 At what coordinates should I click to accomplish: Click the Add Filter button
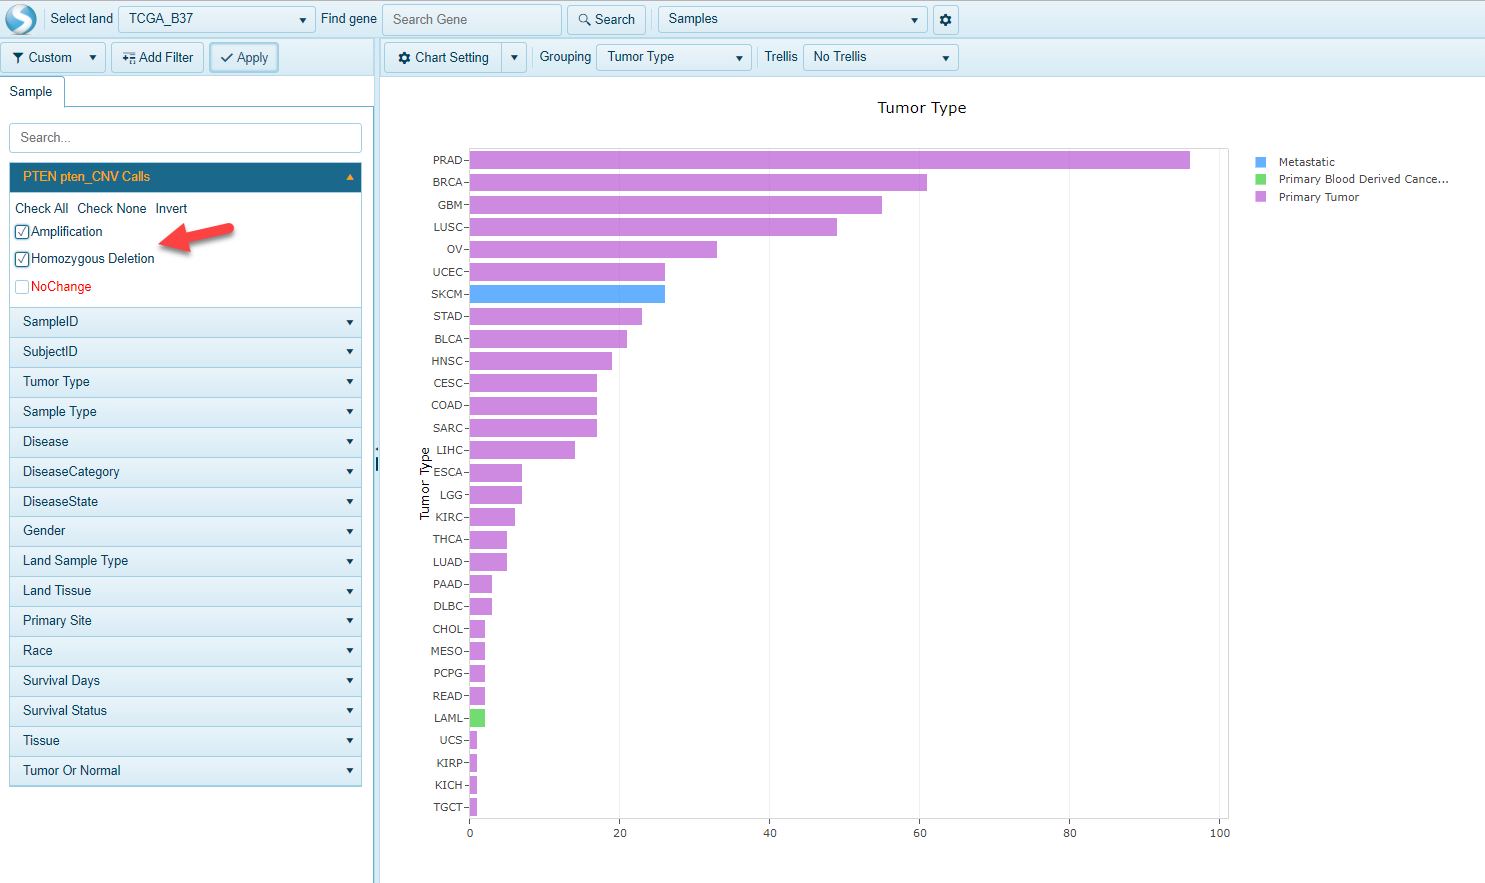tap(158, 58)
